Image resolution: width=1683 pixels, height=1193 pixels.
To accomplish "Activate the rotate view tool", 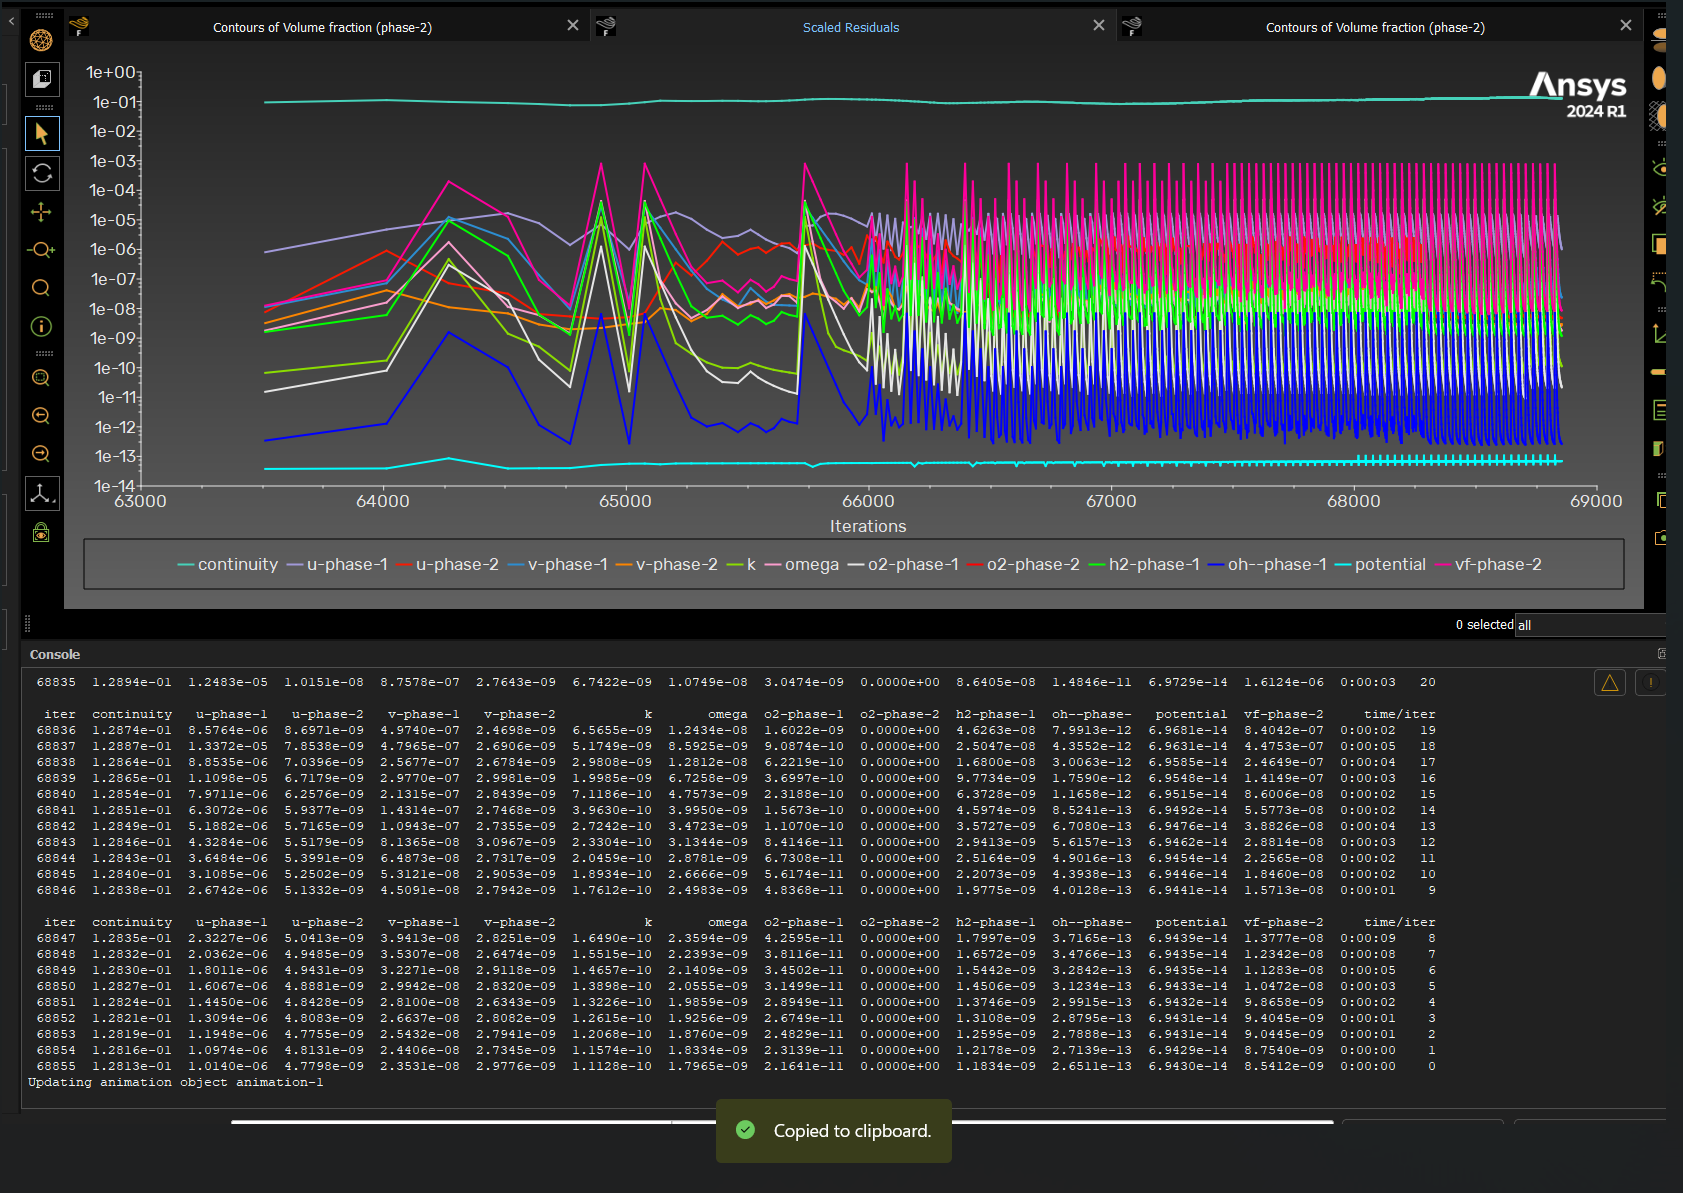I will tap(41, 173).
